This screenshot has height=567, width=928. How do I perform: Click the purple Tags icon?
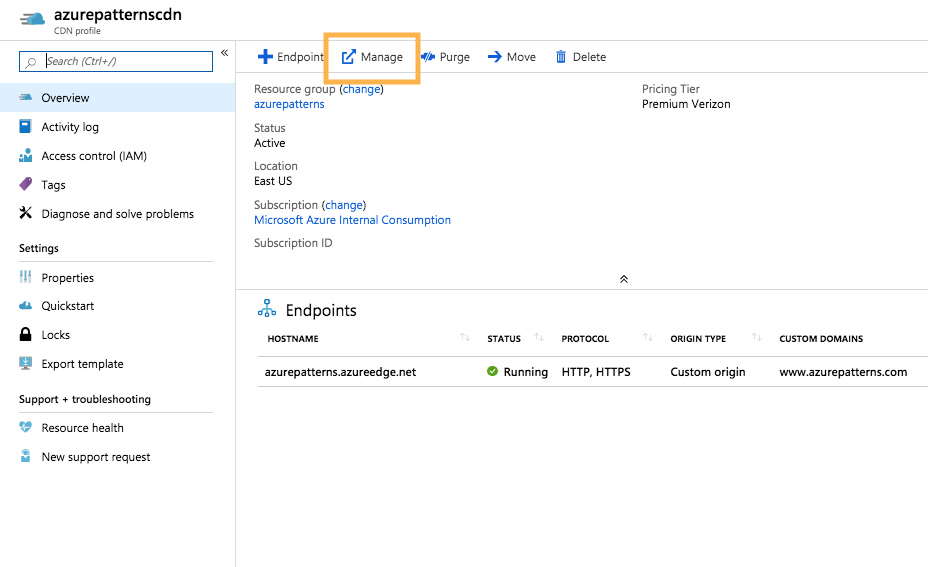pos(25,184)
